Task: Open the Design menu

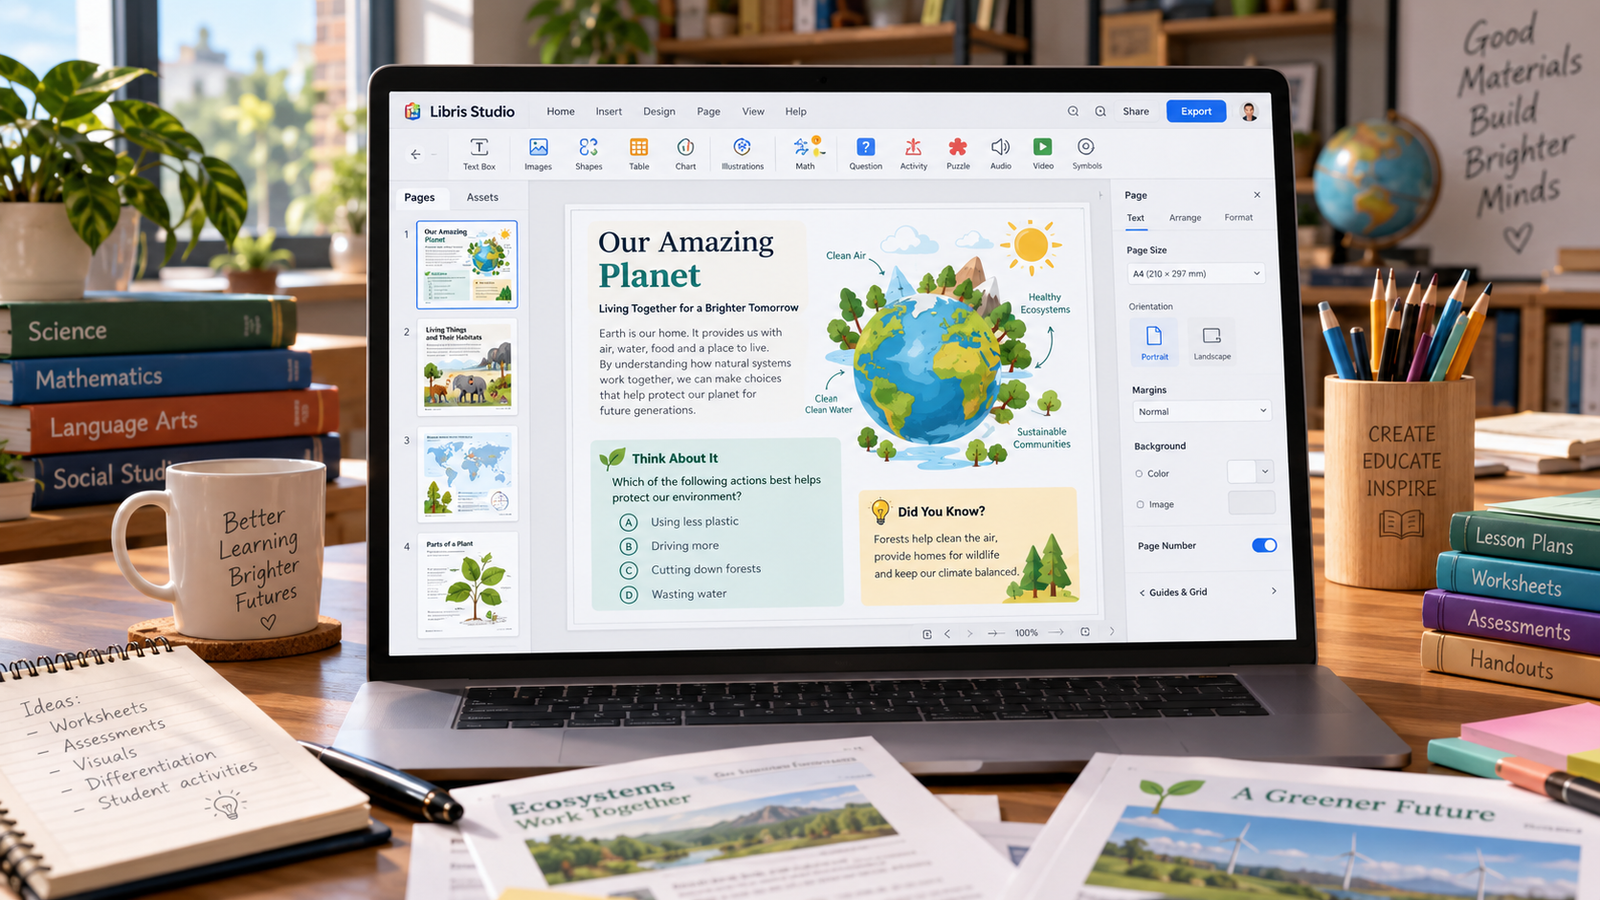Action: 659,111
